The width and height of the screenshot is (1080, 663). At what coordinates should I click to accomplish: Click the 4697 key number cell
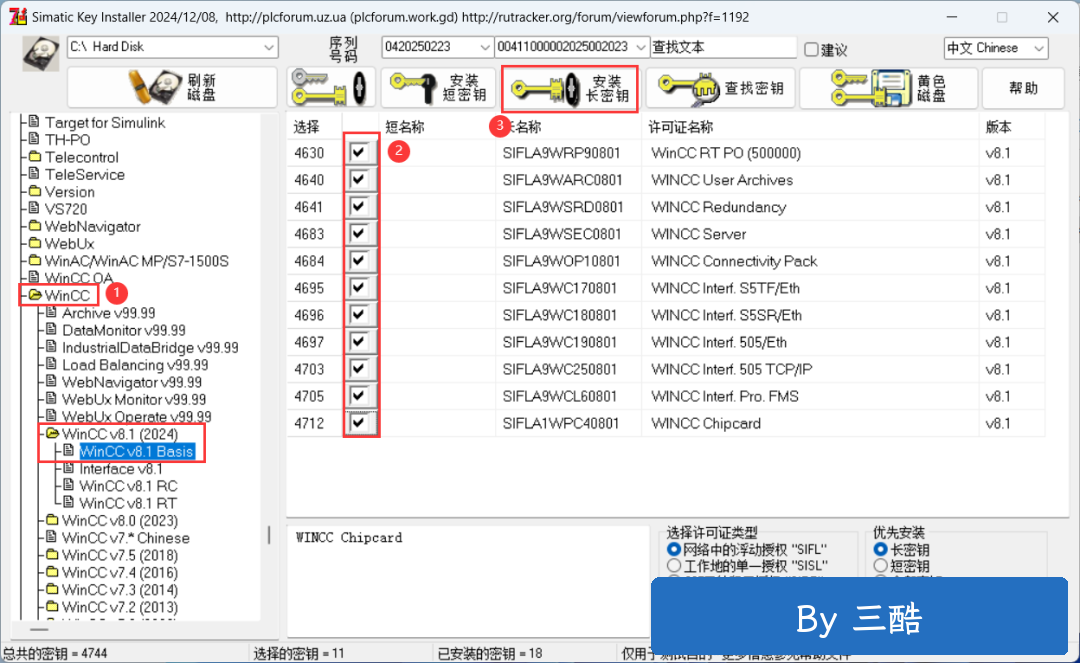point(309,342)
